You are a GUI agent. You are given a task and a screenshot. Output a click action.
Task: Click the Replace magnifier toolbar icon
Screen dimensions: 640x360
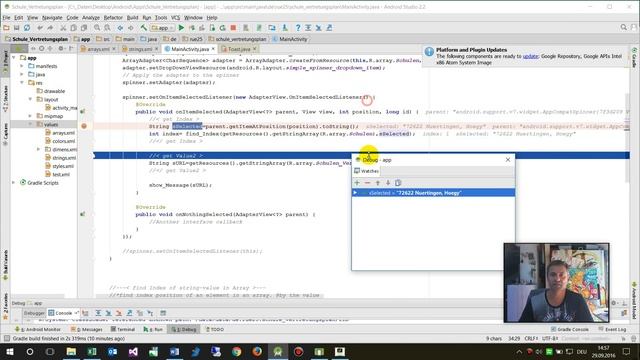tap(107, 28)
